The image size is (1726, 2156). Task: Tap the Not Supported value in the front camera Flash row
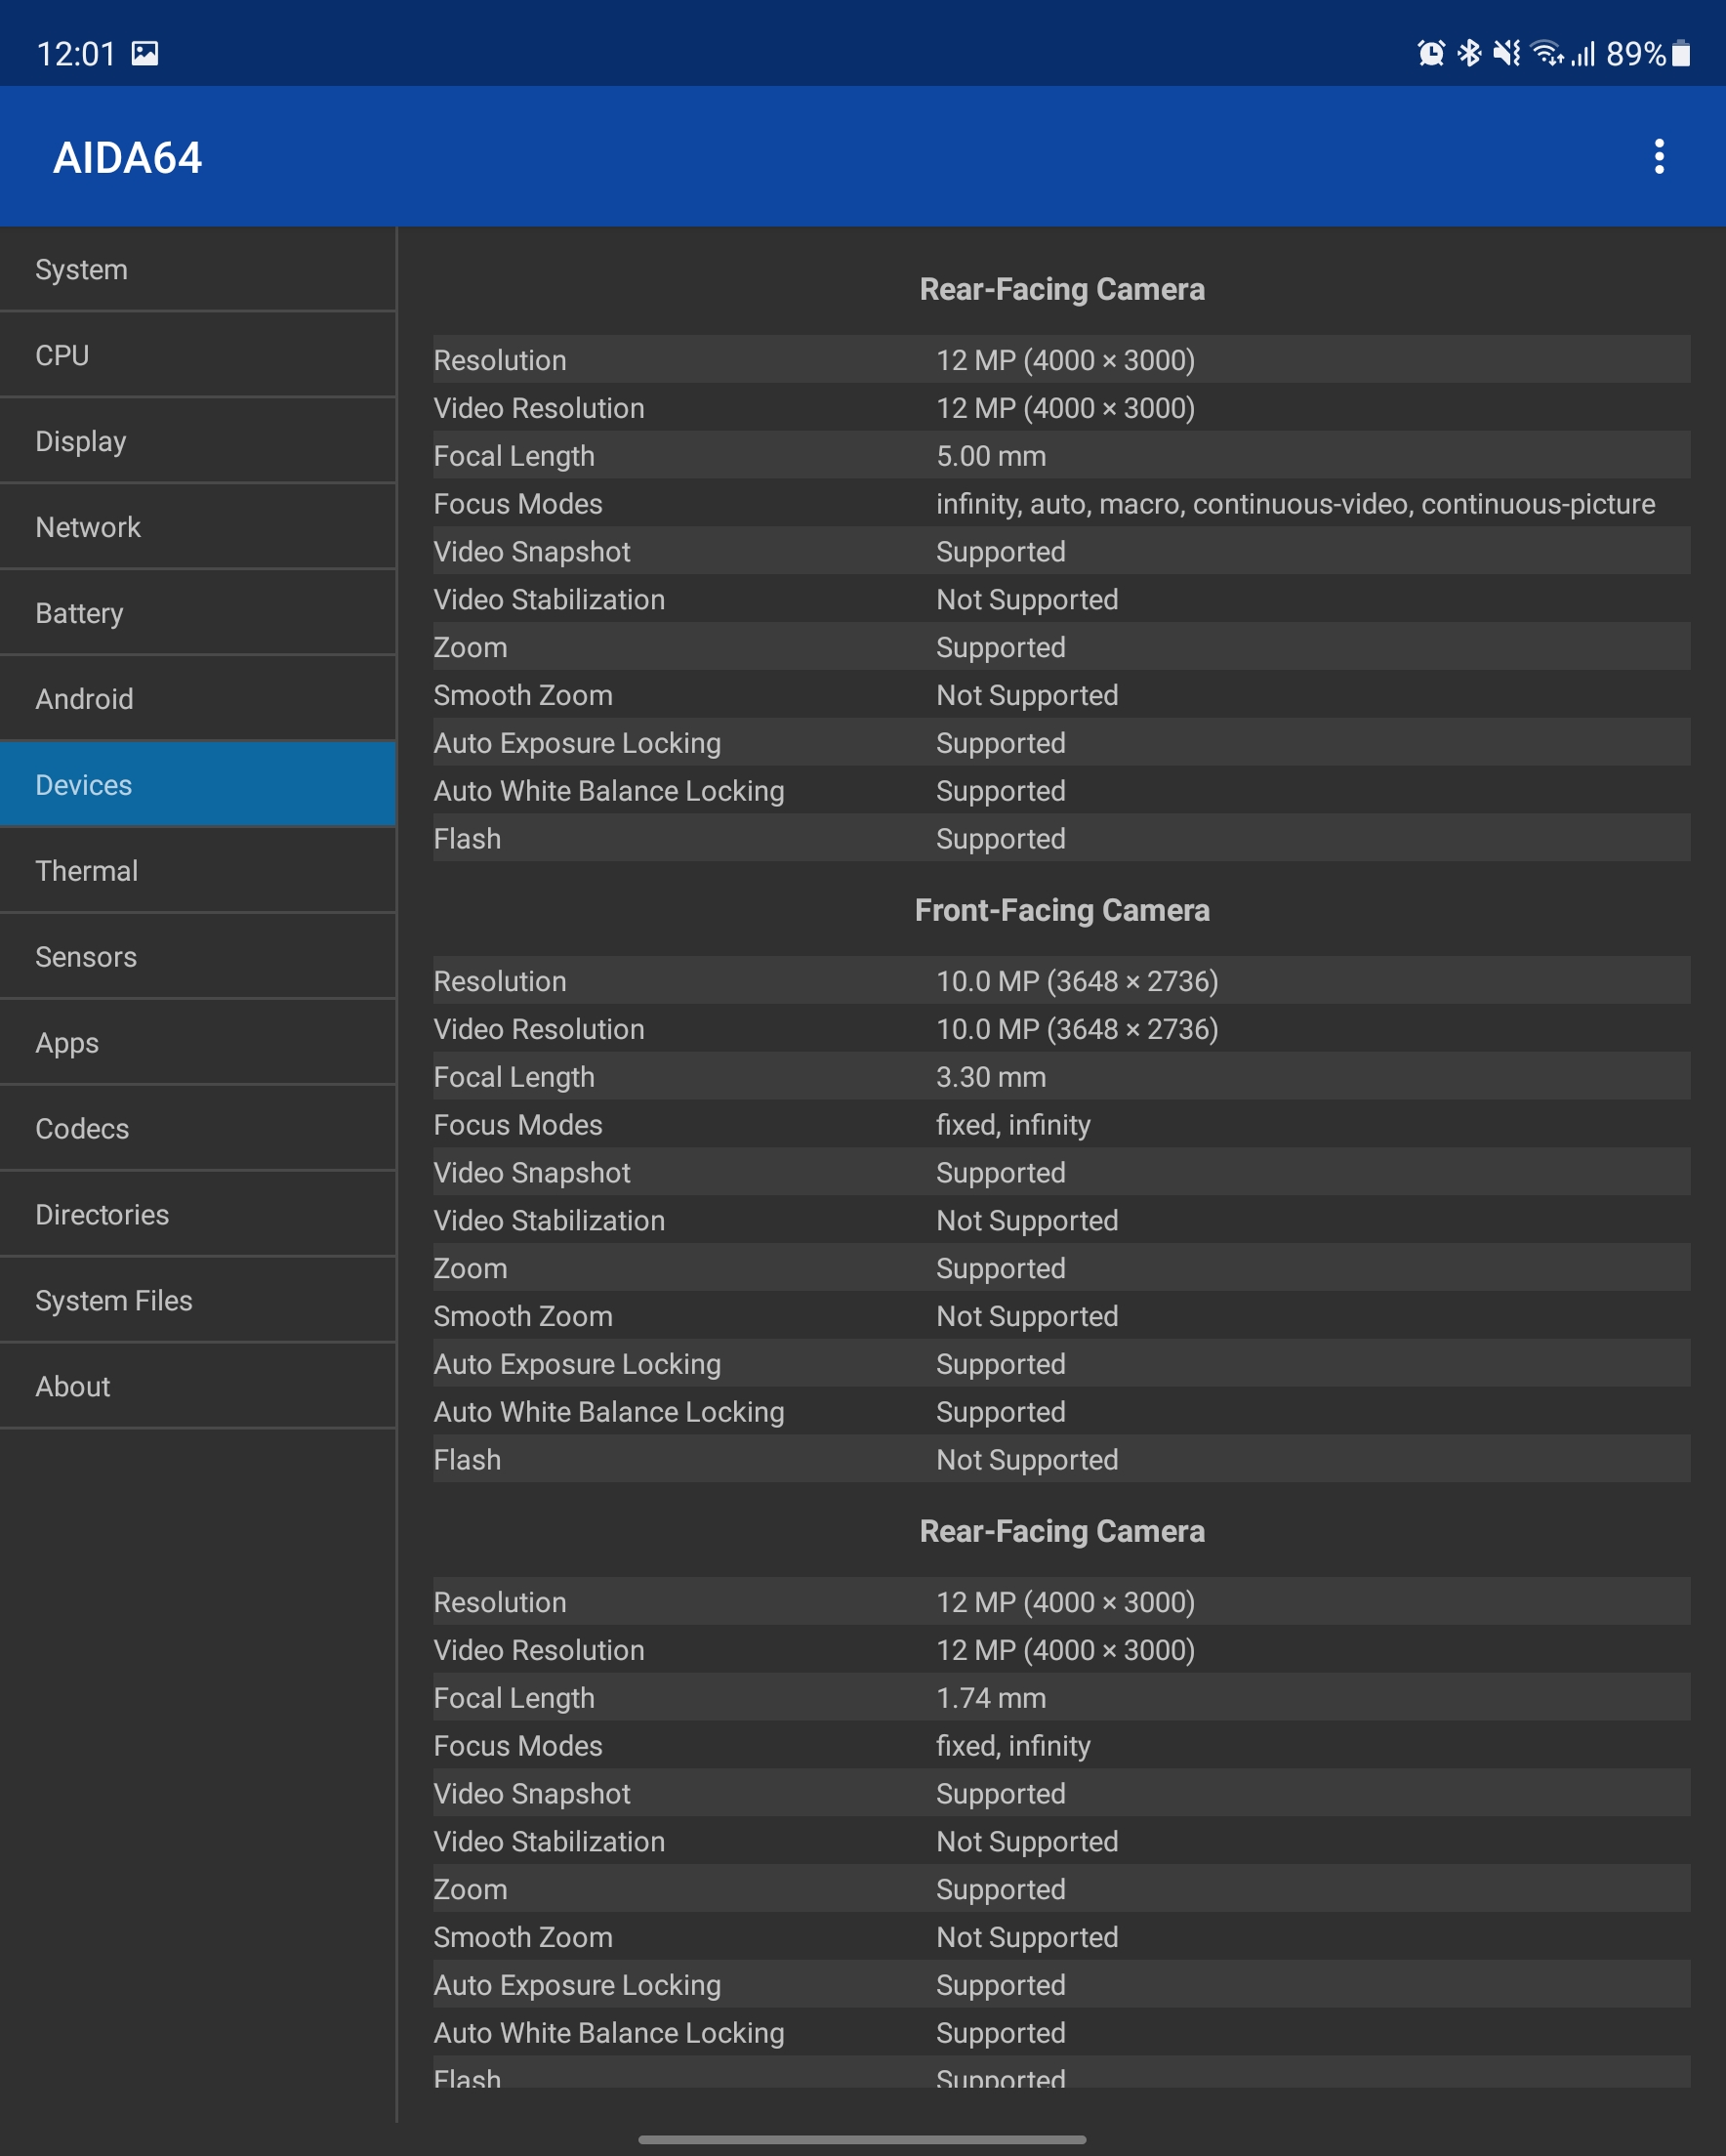click(x=1027, y=1461)
